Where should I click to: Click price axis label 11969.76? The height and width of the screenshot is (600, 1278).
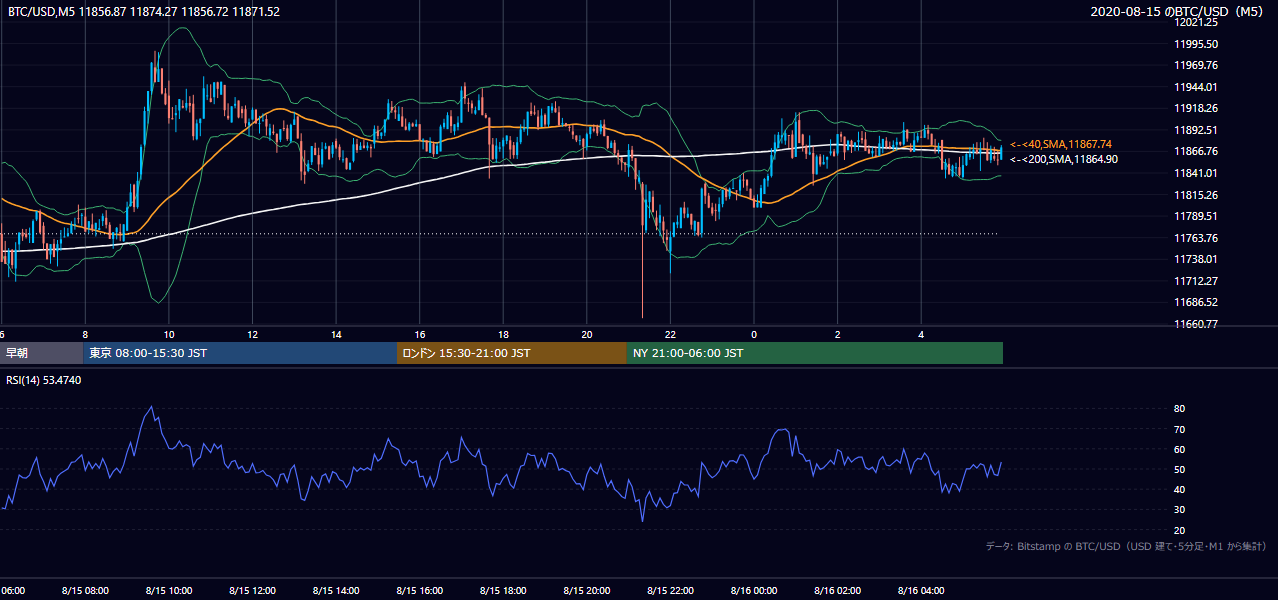1197,65
